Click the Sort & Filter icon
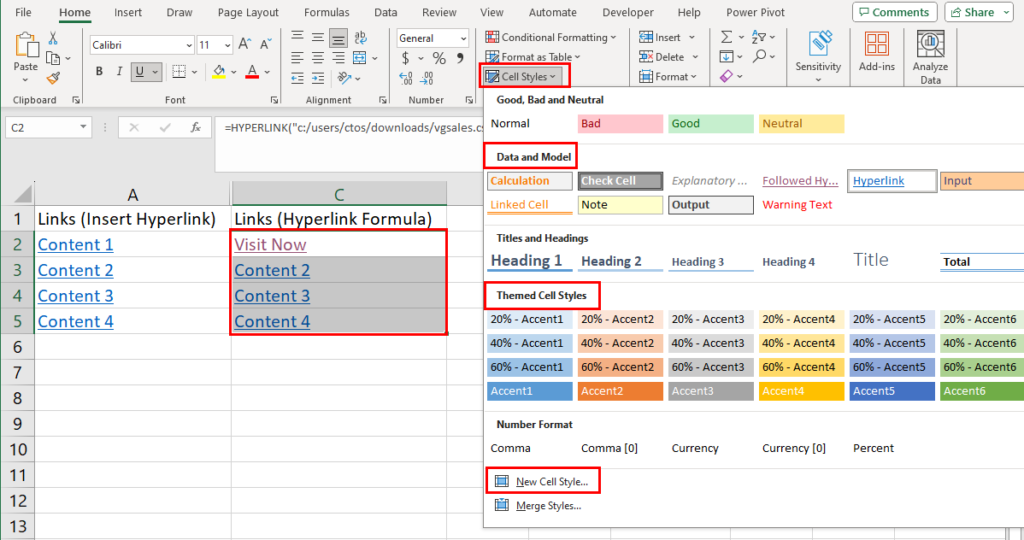The image size is (1024, 540). (x=759, y=37)
